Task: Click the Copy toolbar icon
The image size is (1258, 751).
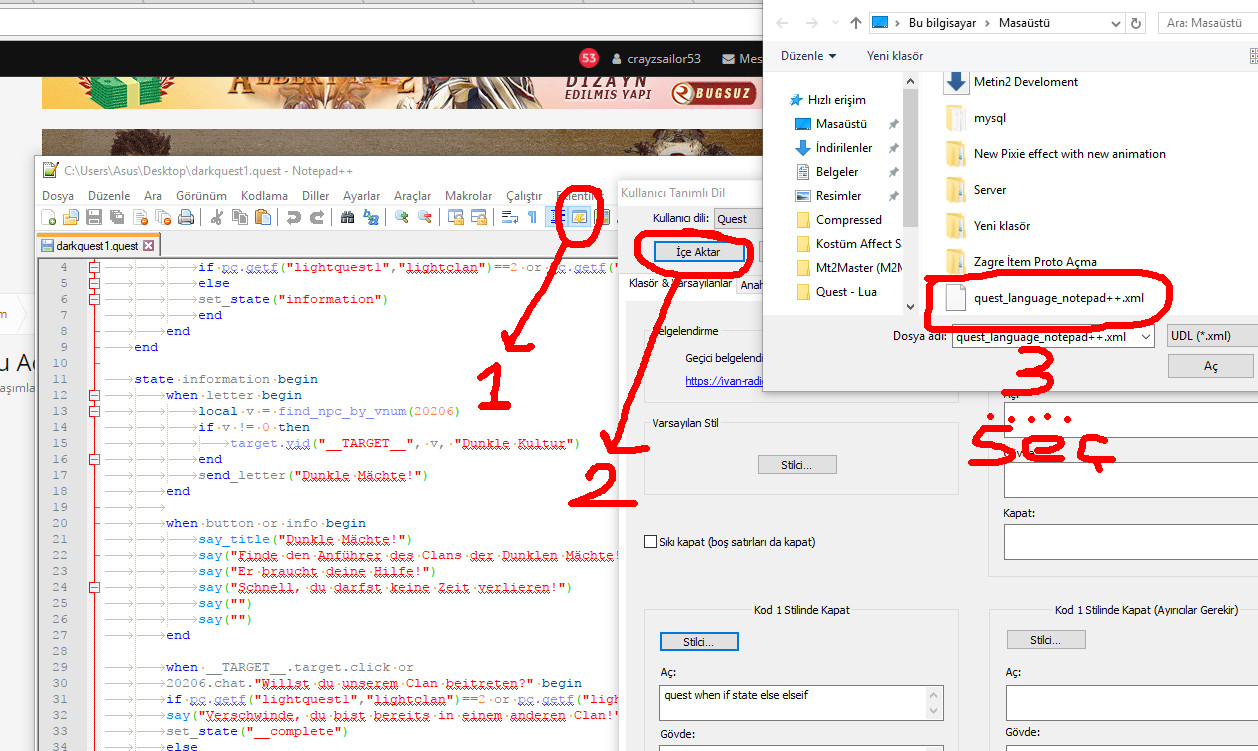Action: (x=239, y=217)
